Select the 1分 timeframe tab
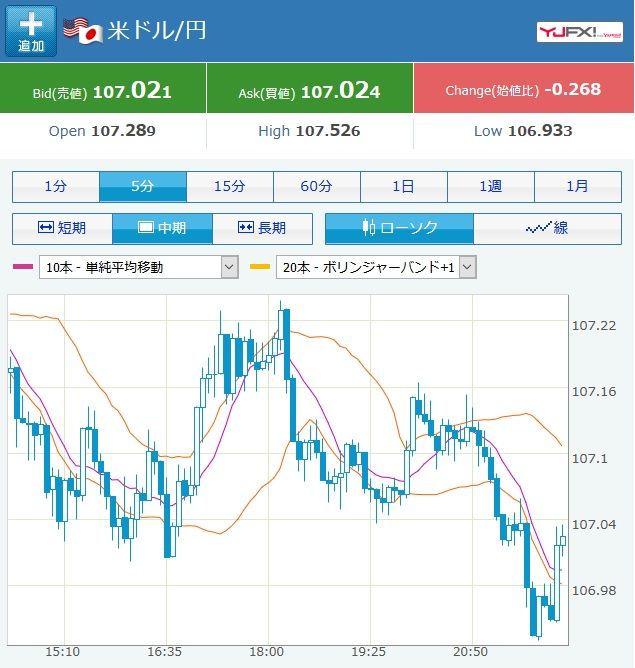The image size is (635, 668). (x=56, y=187)
